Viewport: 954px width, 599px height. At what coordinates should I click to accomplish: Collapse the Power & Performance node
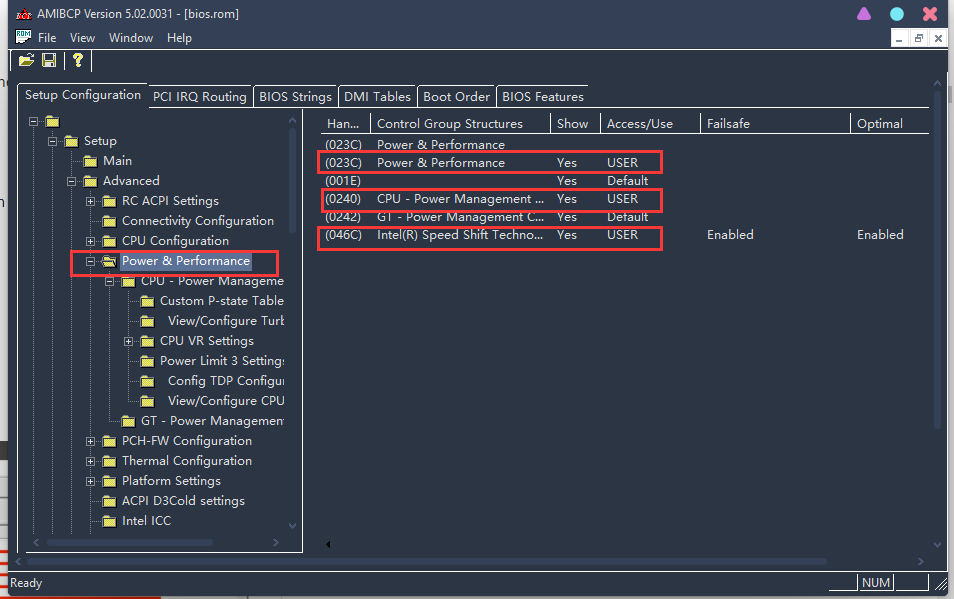pos(90,261)
